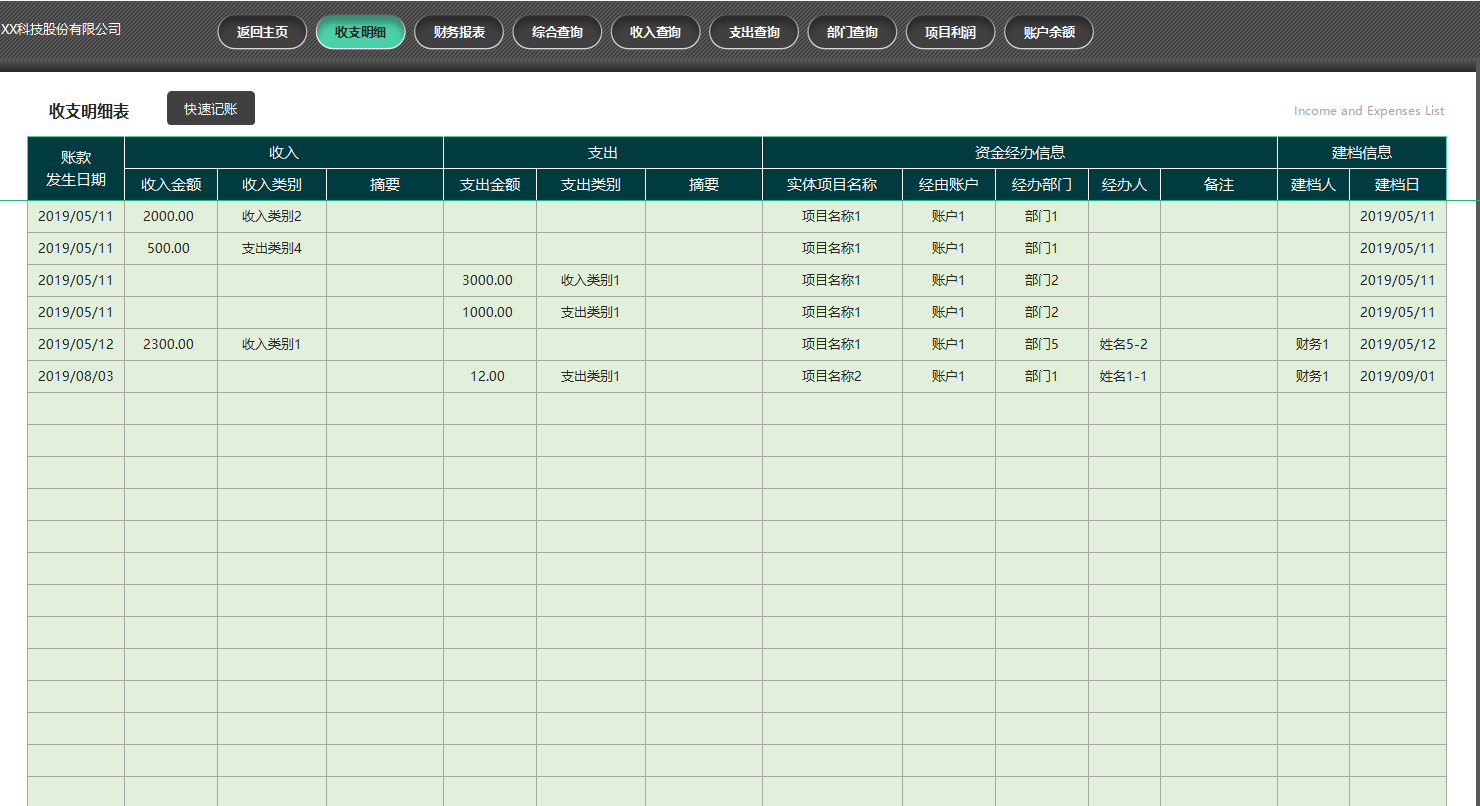Open 账户余额 in the navigation bar
The image size is (1480, 806).
click(x=1049, y=32)
